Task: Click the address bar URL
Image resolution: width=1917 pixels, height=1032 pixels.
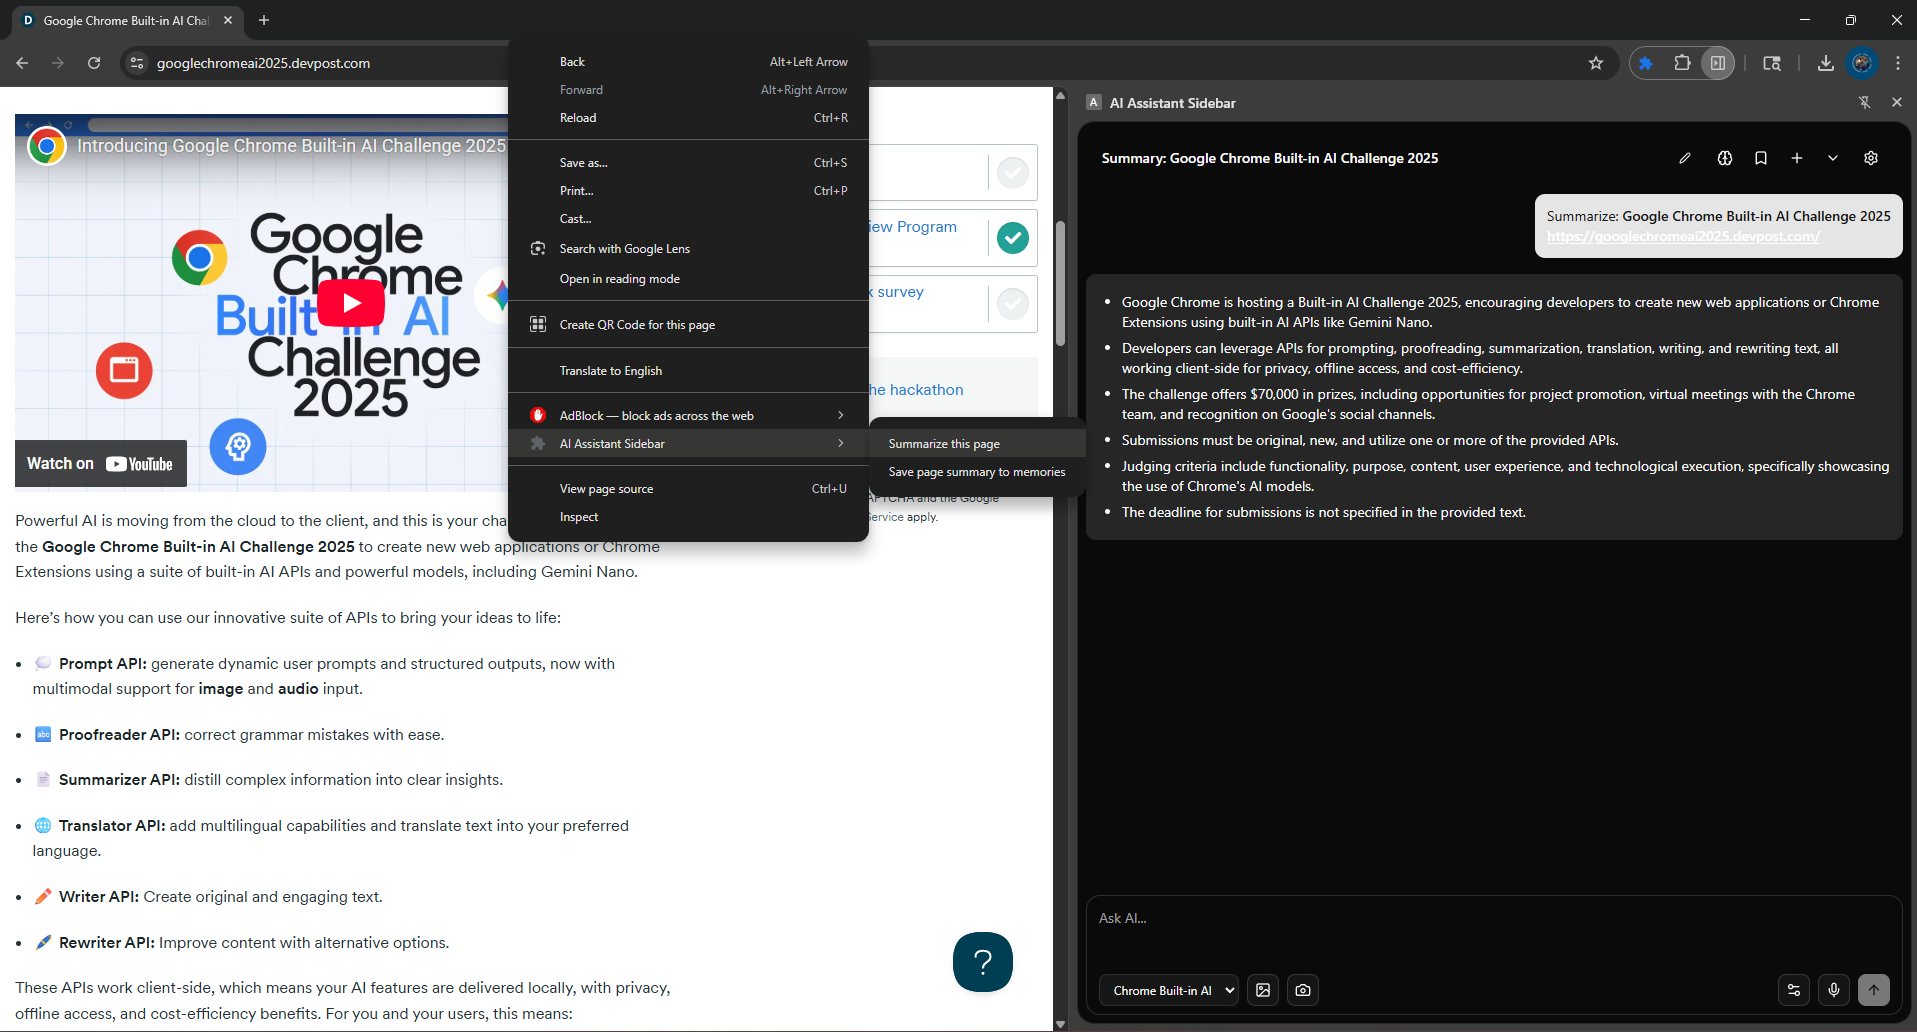Action: [264, 63]
